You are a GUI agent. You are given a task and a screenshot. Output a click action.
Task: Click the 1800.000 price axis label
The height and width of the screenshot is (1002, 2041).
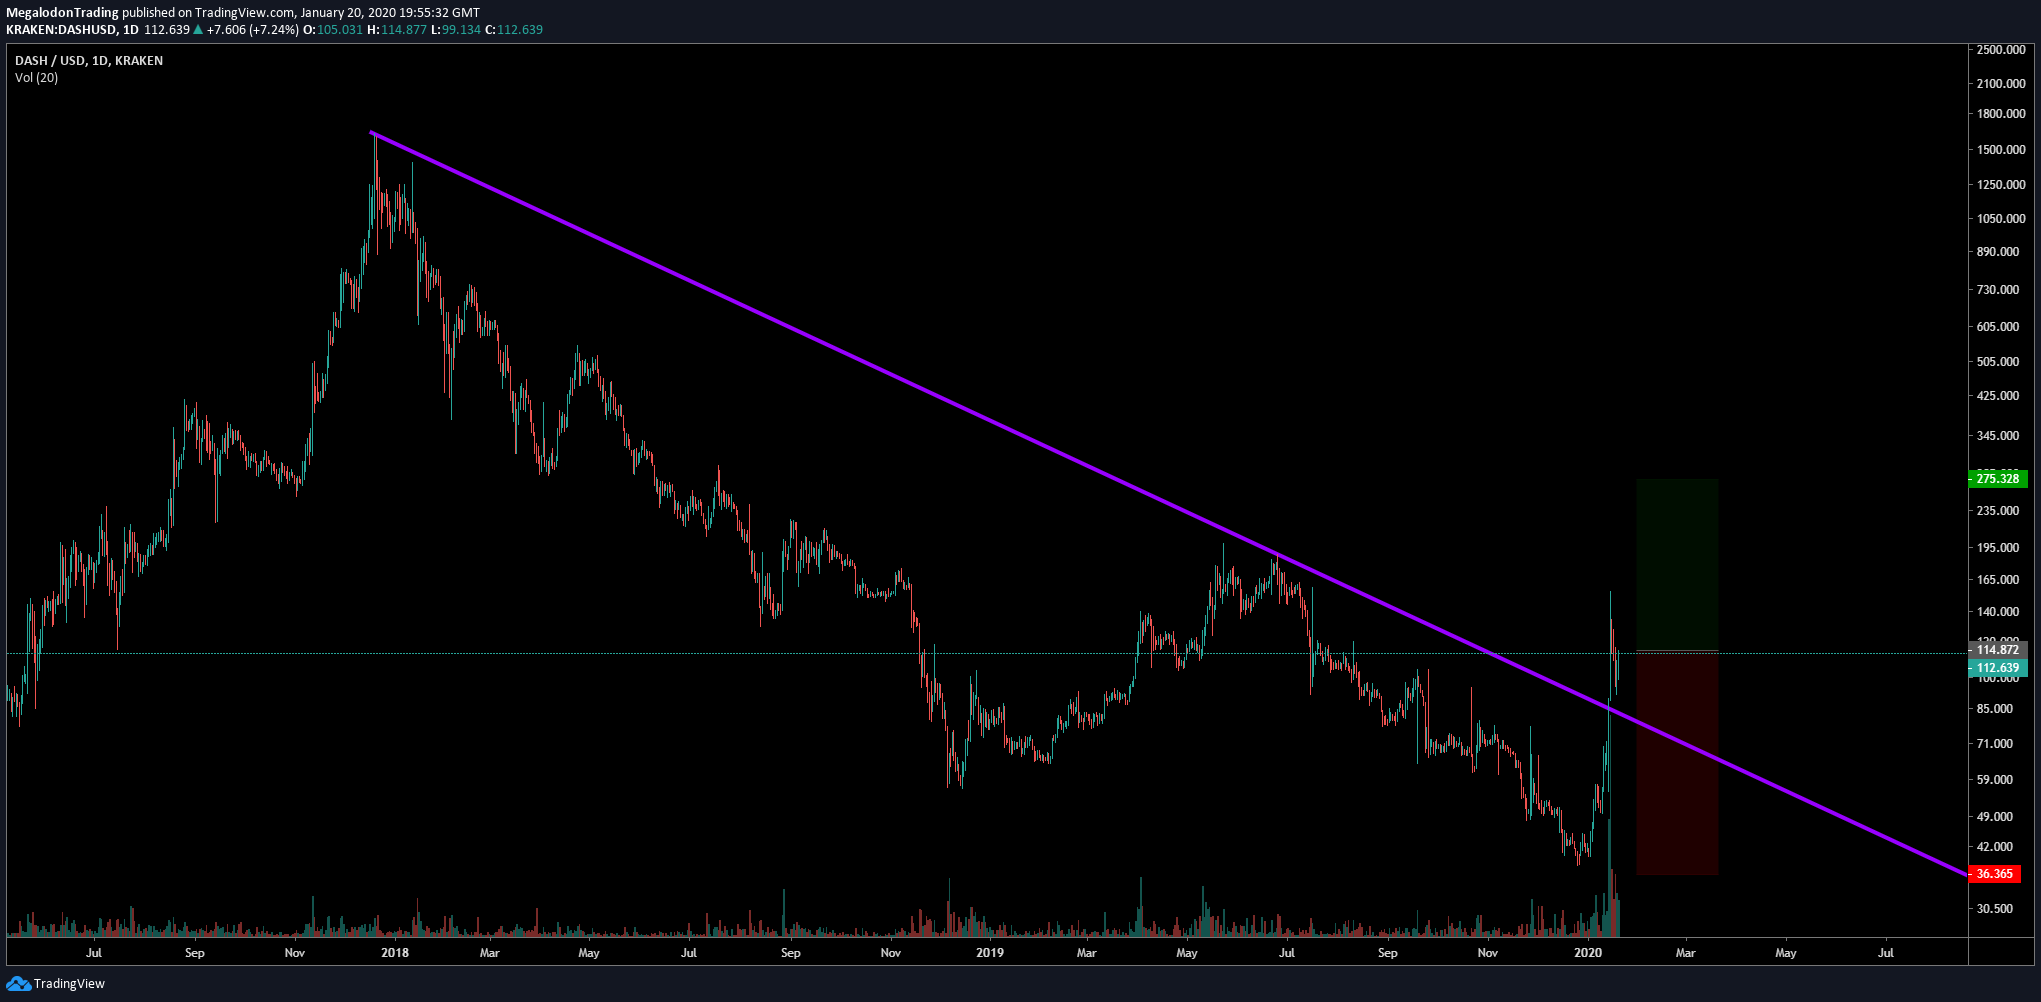click(2001, 114)
